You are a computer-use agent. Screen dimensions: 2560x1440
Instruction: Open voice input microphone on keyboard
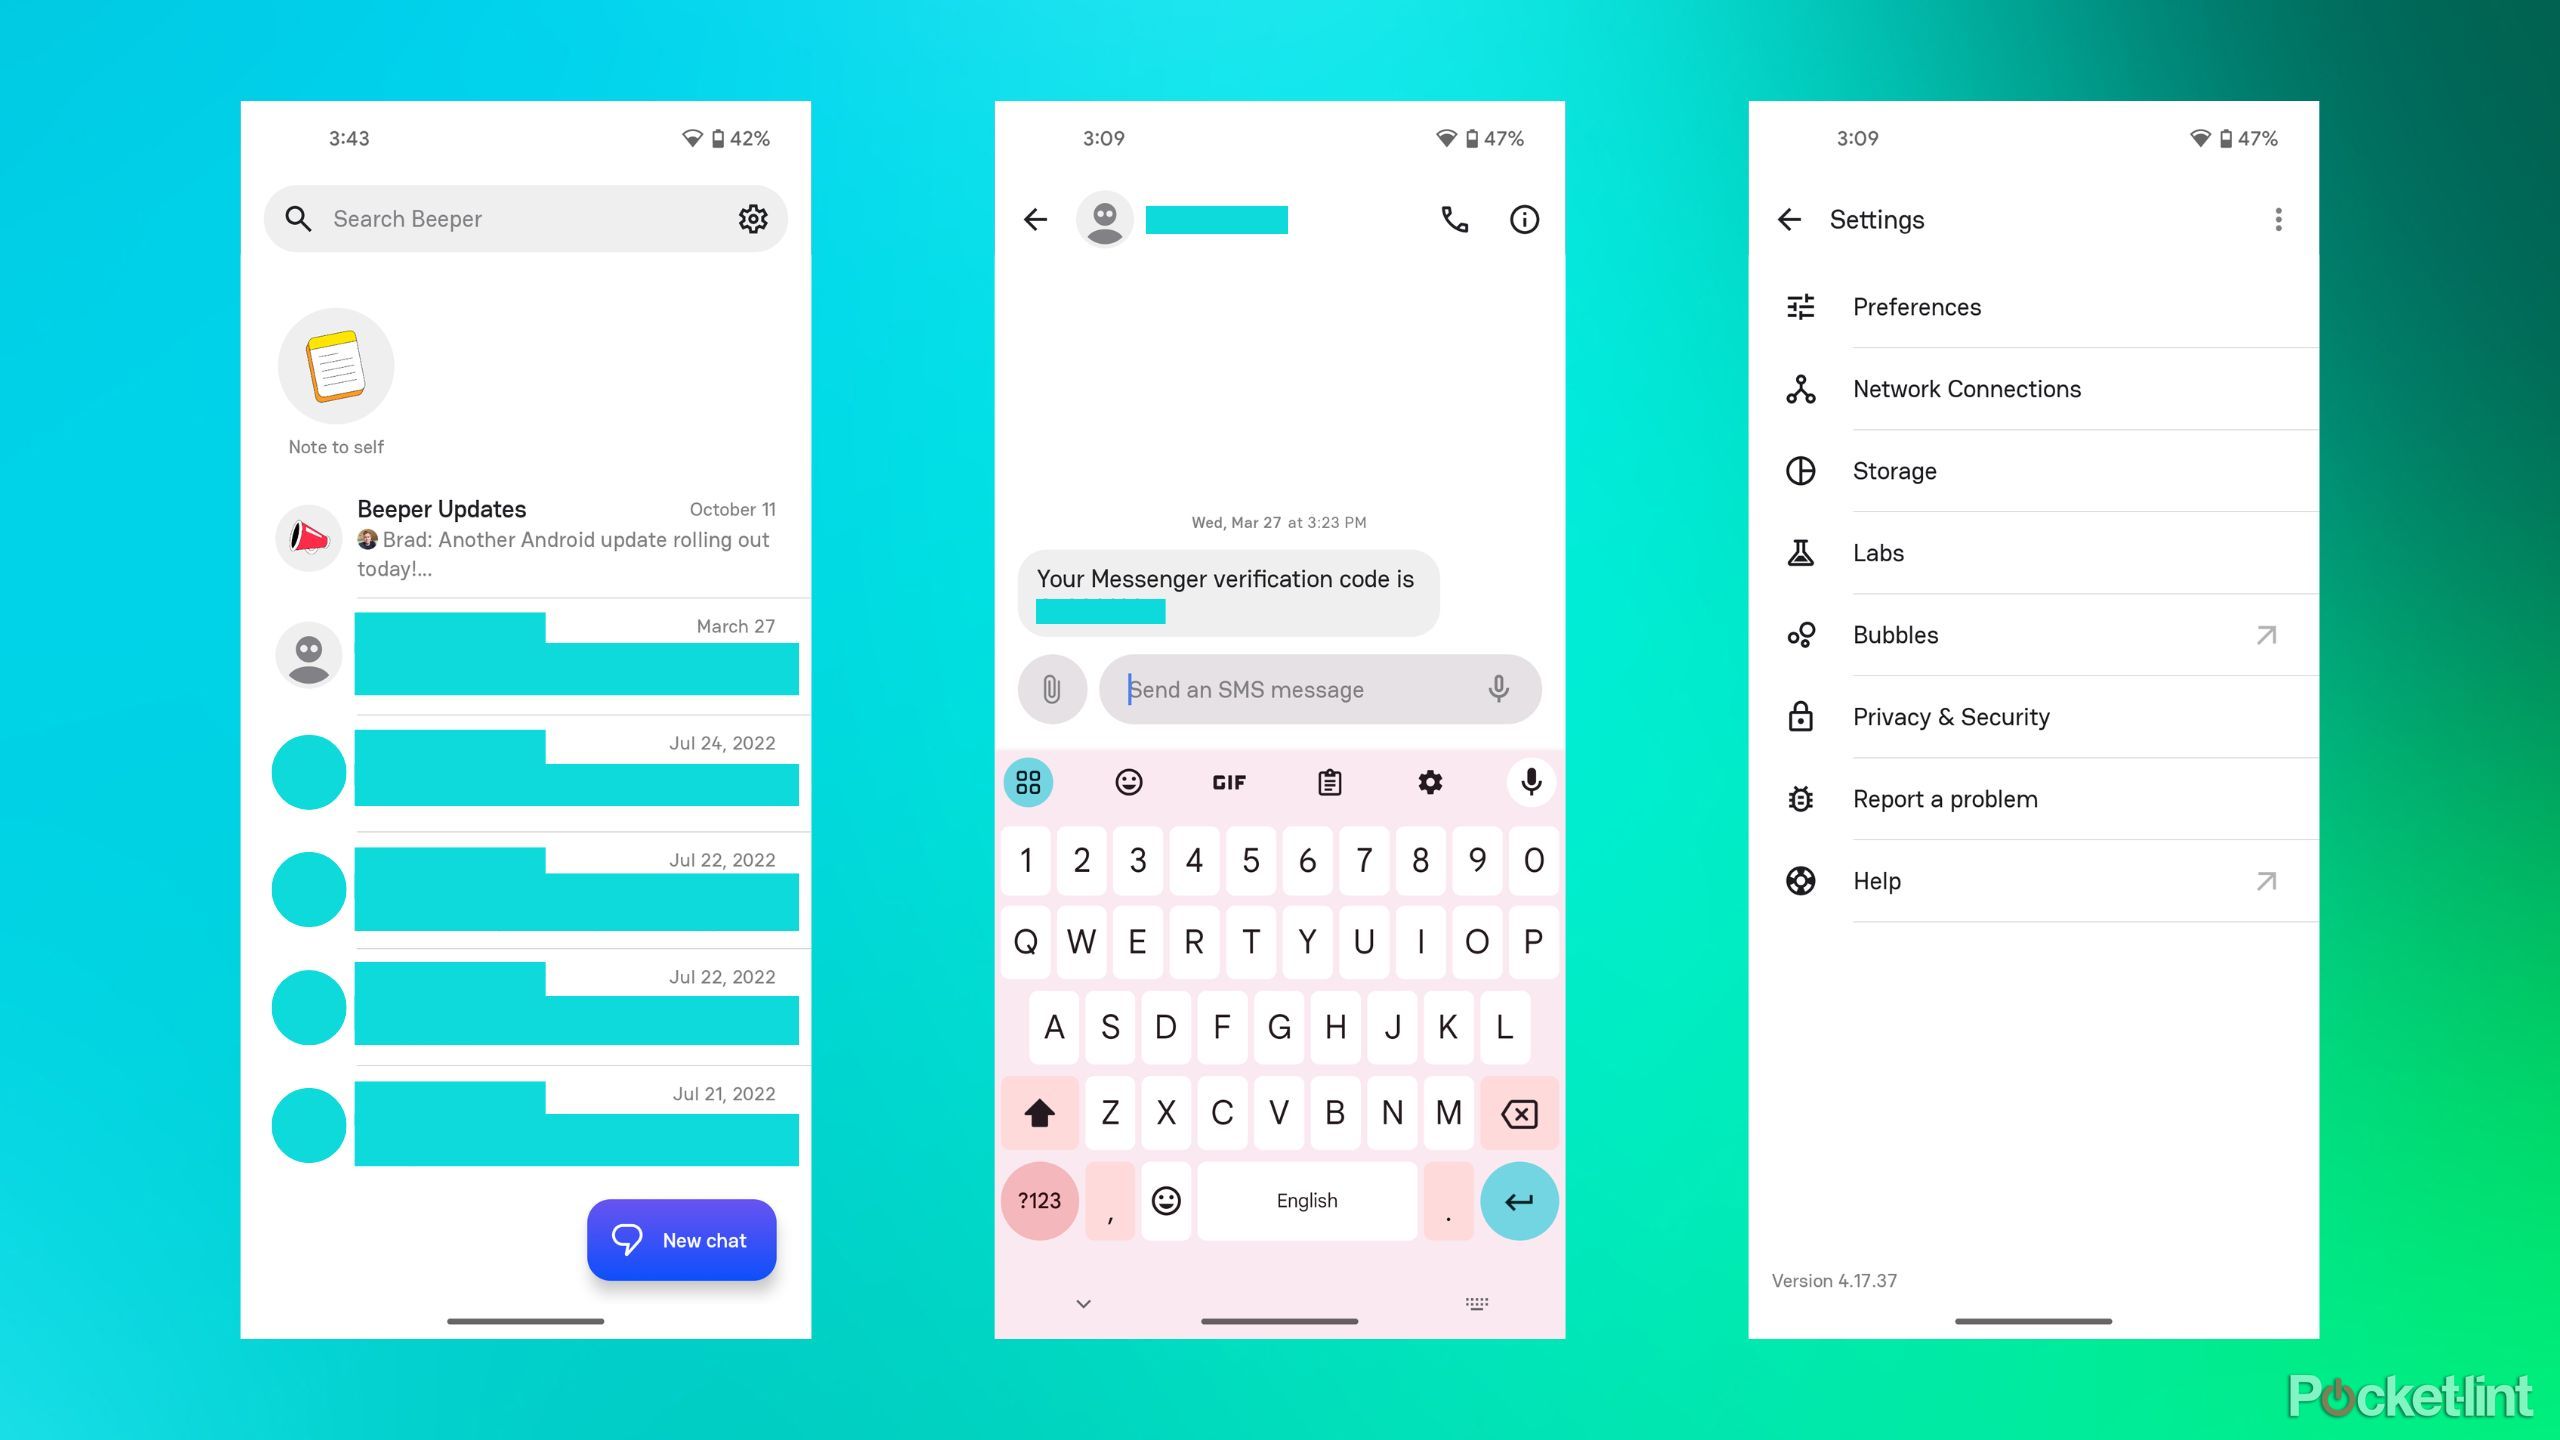pos(1528,782)
